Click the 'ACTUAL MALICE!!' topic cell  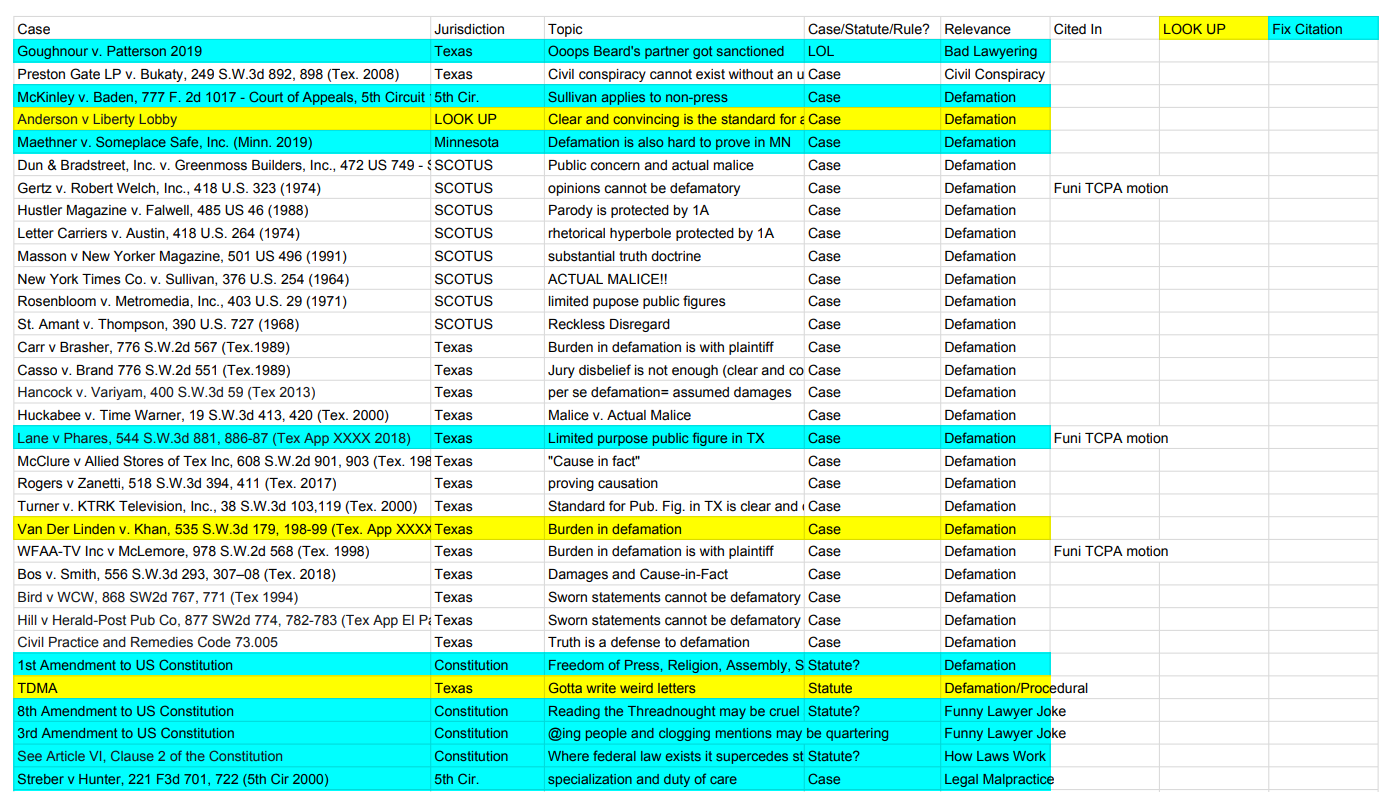tap(674, 279)
